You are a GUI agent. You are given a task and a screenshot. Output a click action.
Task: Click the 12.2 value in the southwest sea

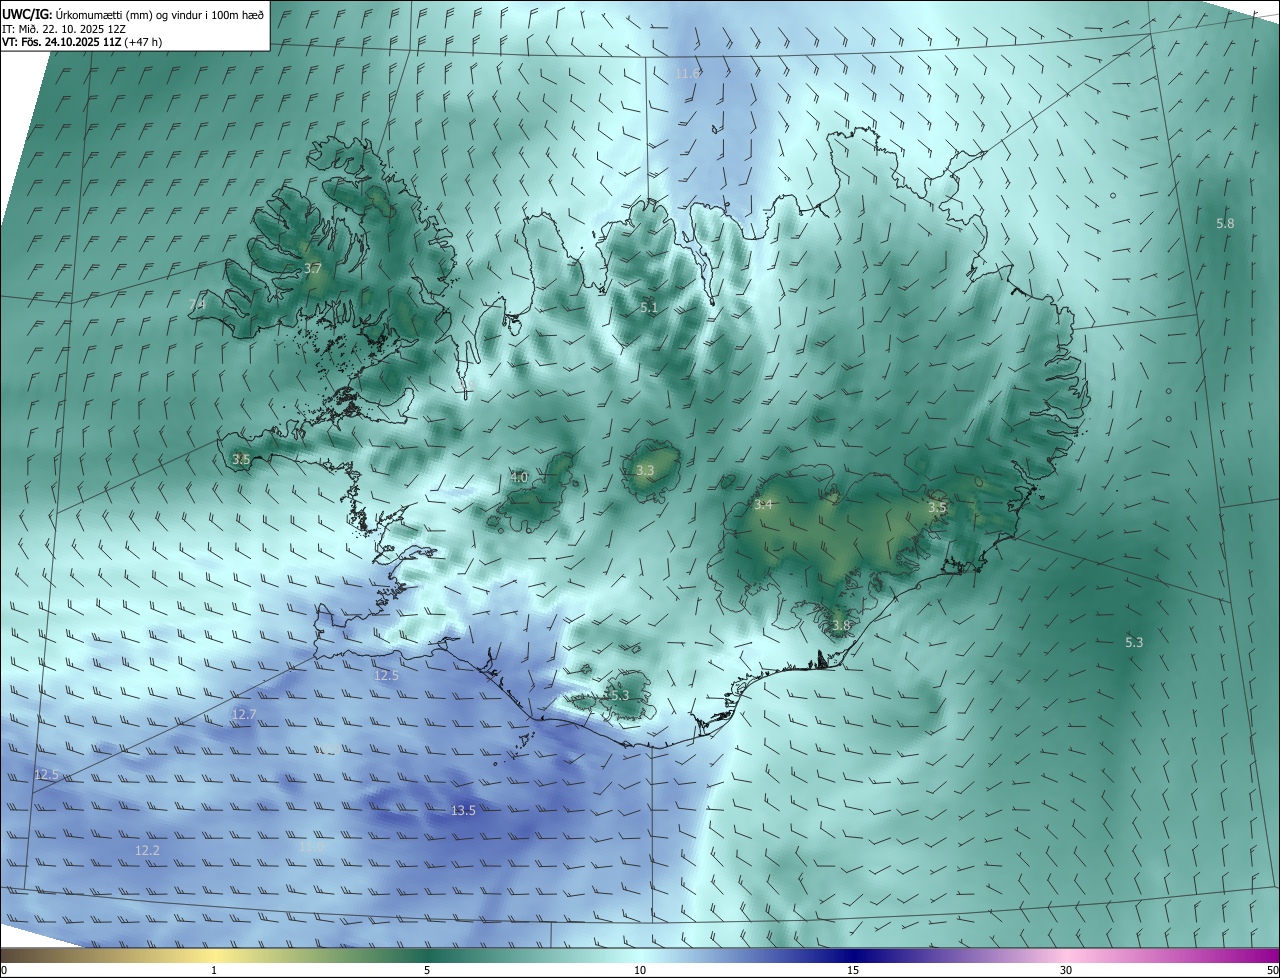coord(147,850)
